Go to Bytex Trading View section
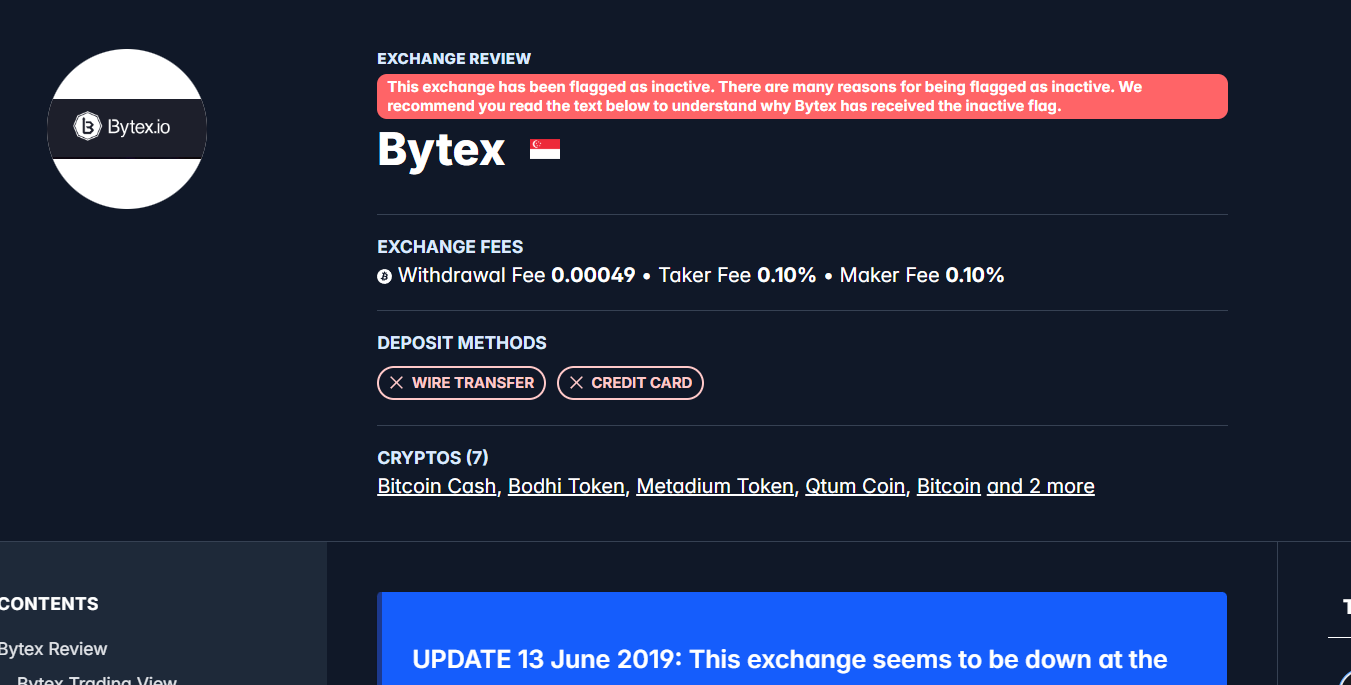This screenshot has height=685, width=1351. click(97, 680)
